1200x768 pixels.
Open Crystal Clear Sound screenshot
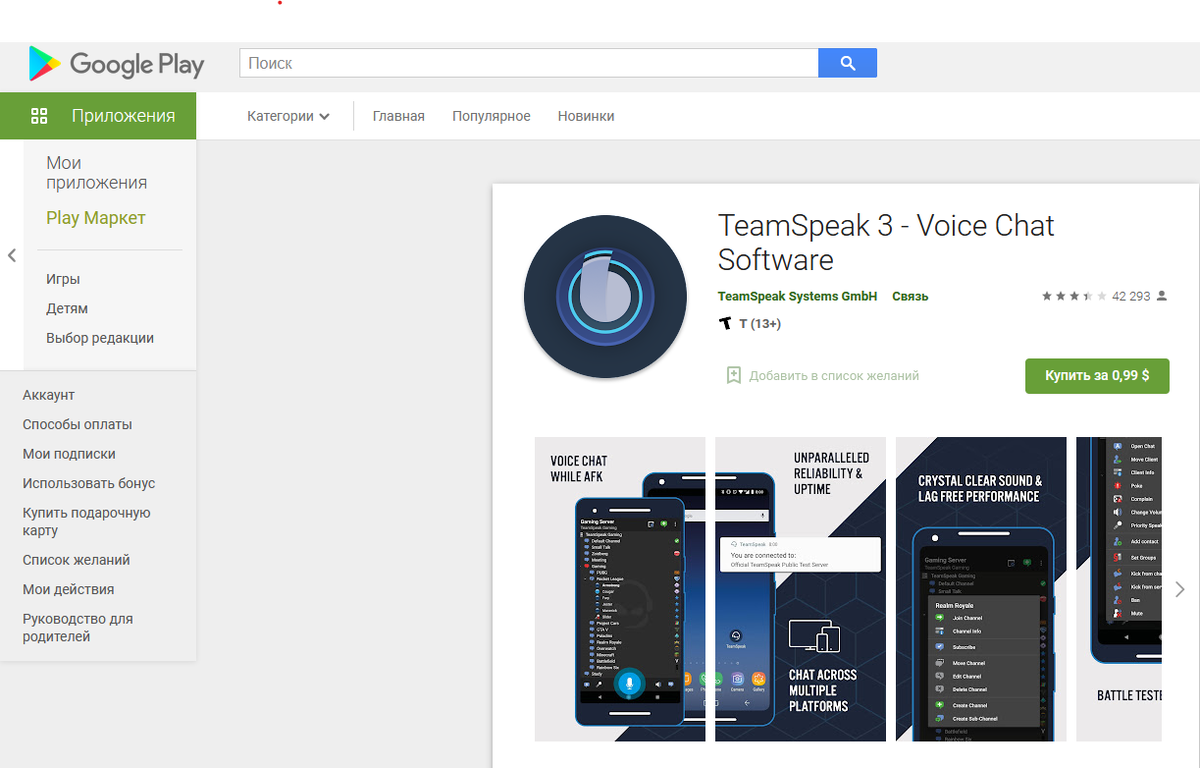(981, 589)
